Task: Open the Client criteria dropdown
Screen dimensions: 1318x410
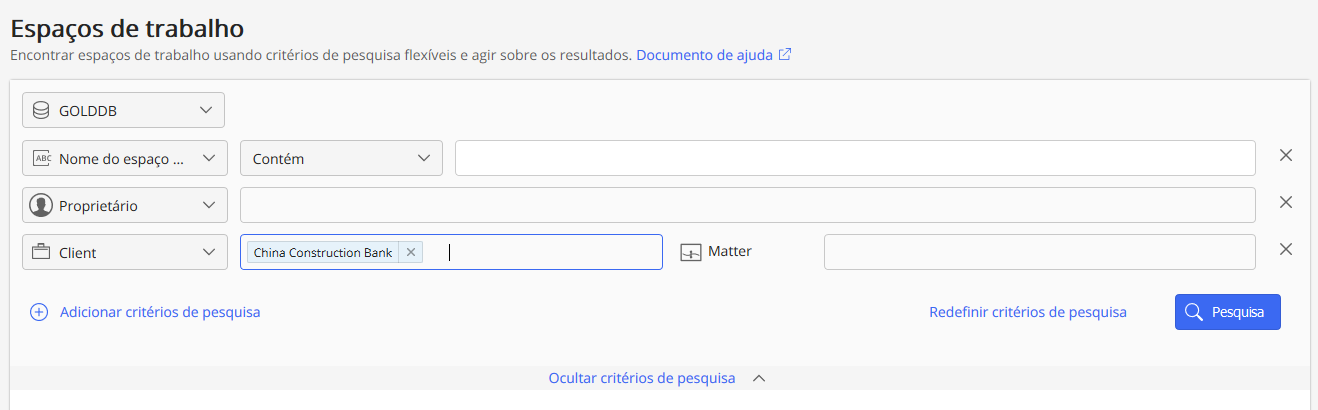Action: [x=208, y=253]
